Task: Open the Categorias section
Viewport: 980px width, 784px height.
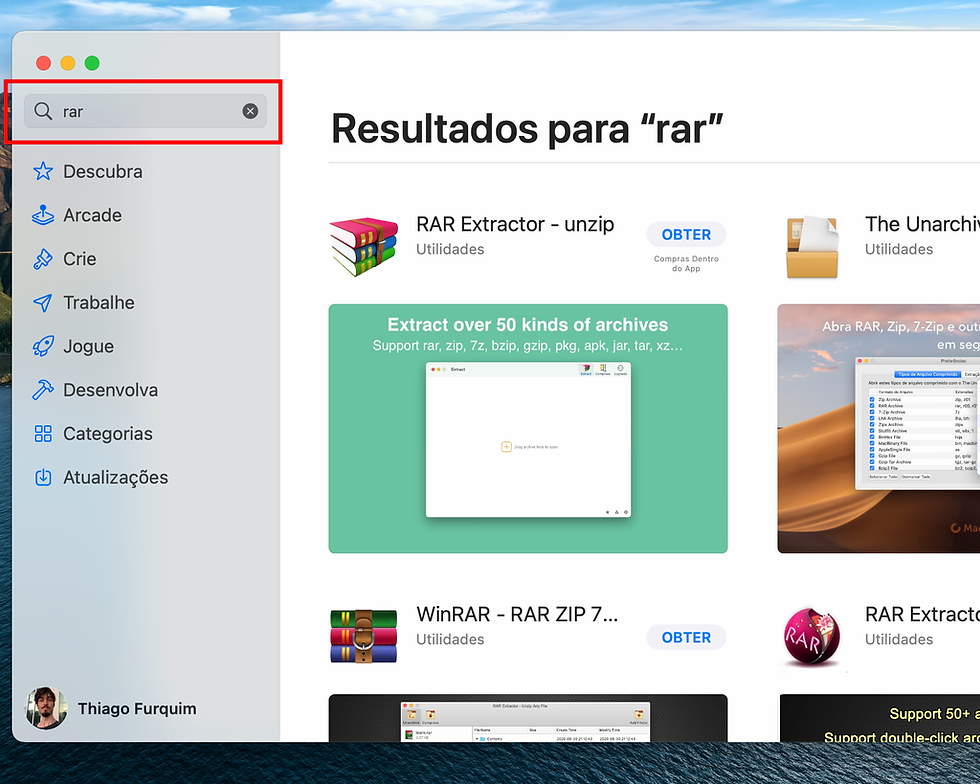Action: [x=108, y=434]
